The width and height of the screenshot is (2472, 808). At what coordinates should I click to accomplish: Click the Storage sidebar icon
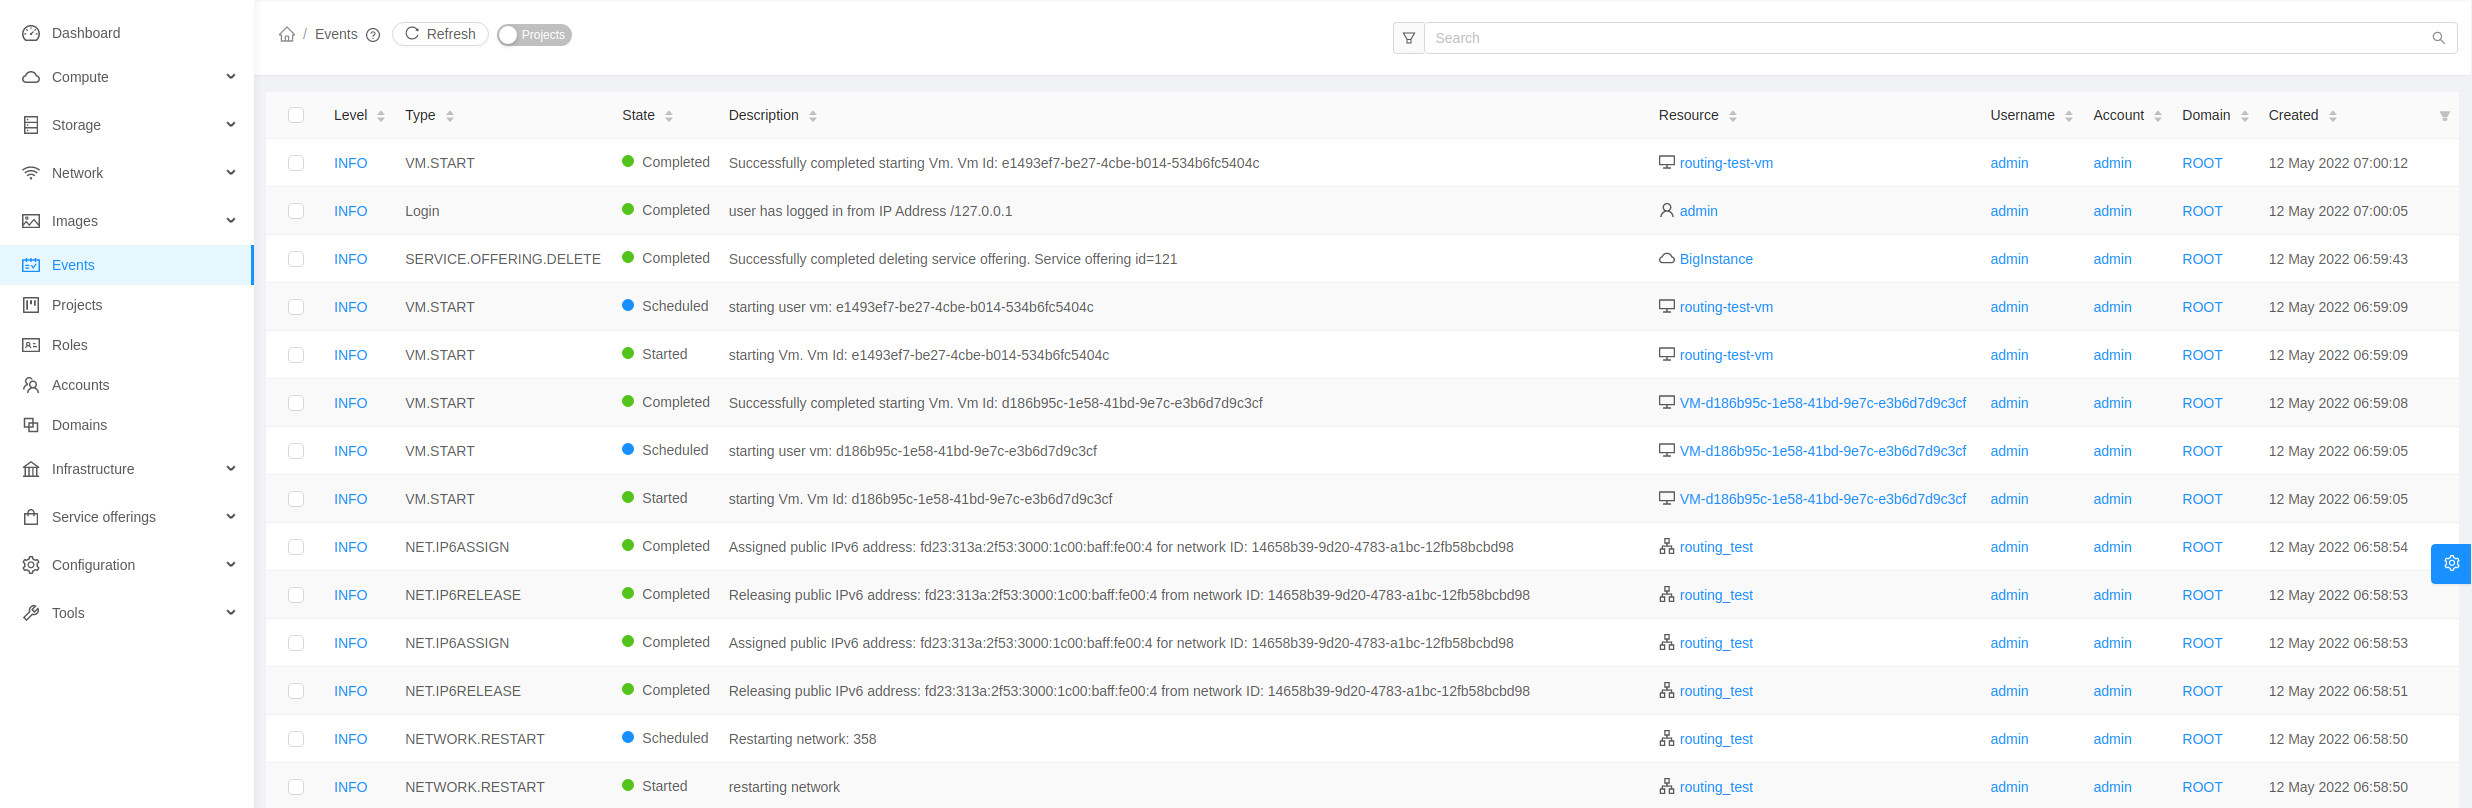point(31,125)
